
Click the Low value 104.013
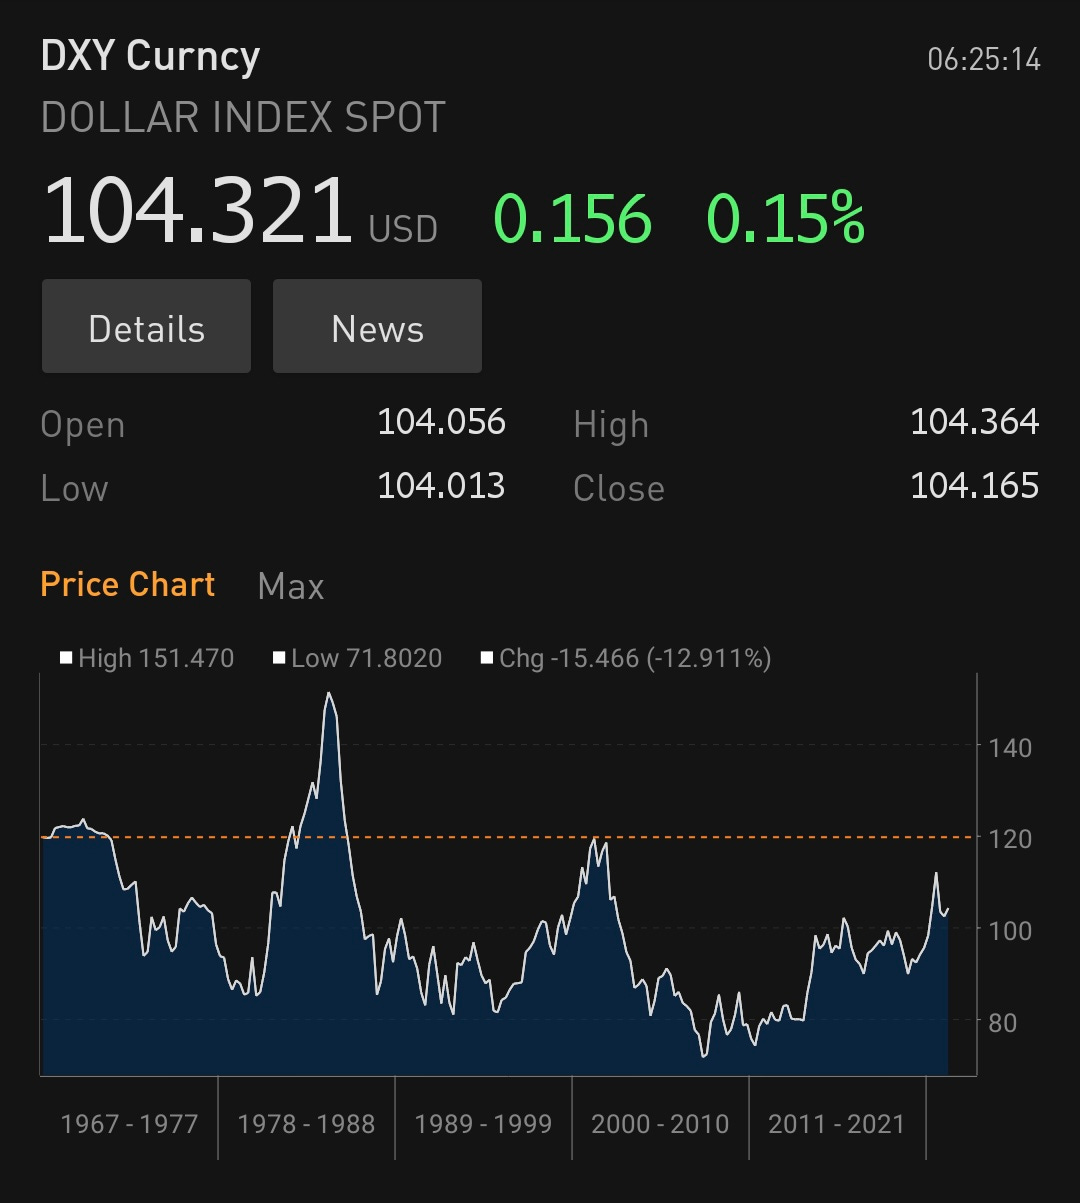(x=441, y=487)
